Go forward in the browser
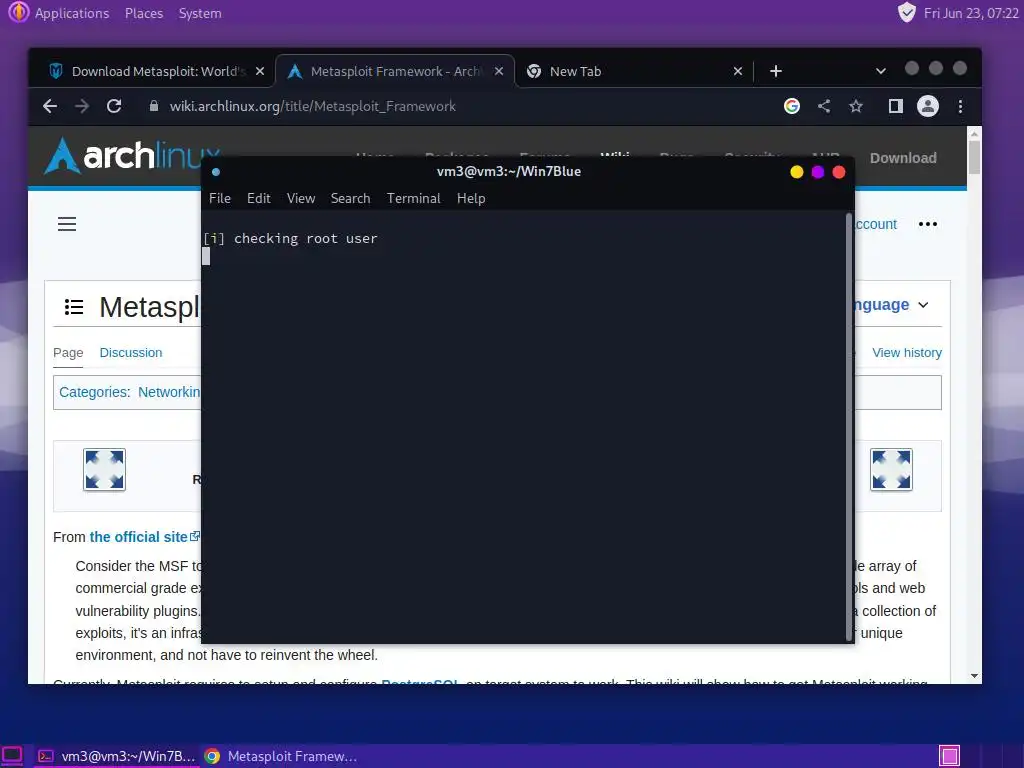This screenshot has width=1024, height=768. [82, 106]
